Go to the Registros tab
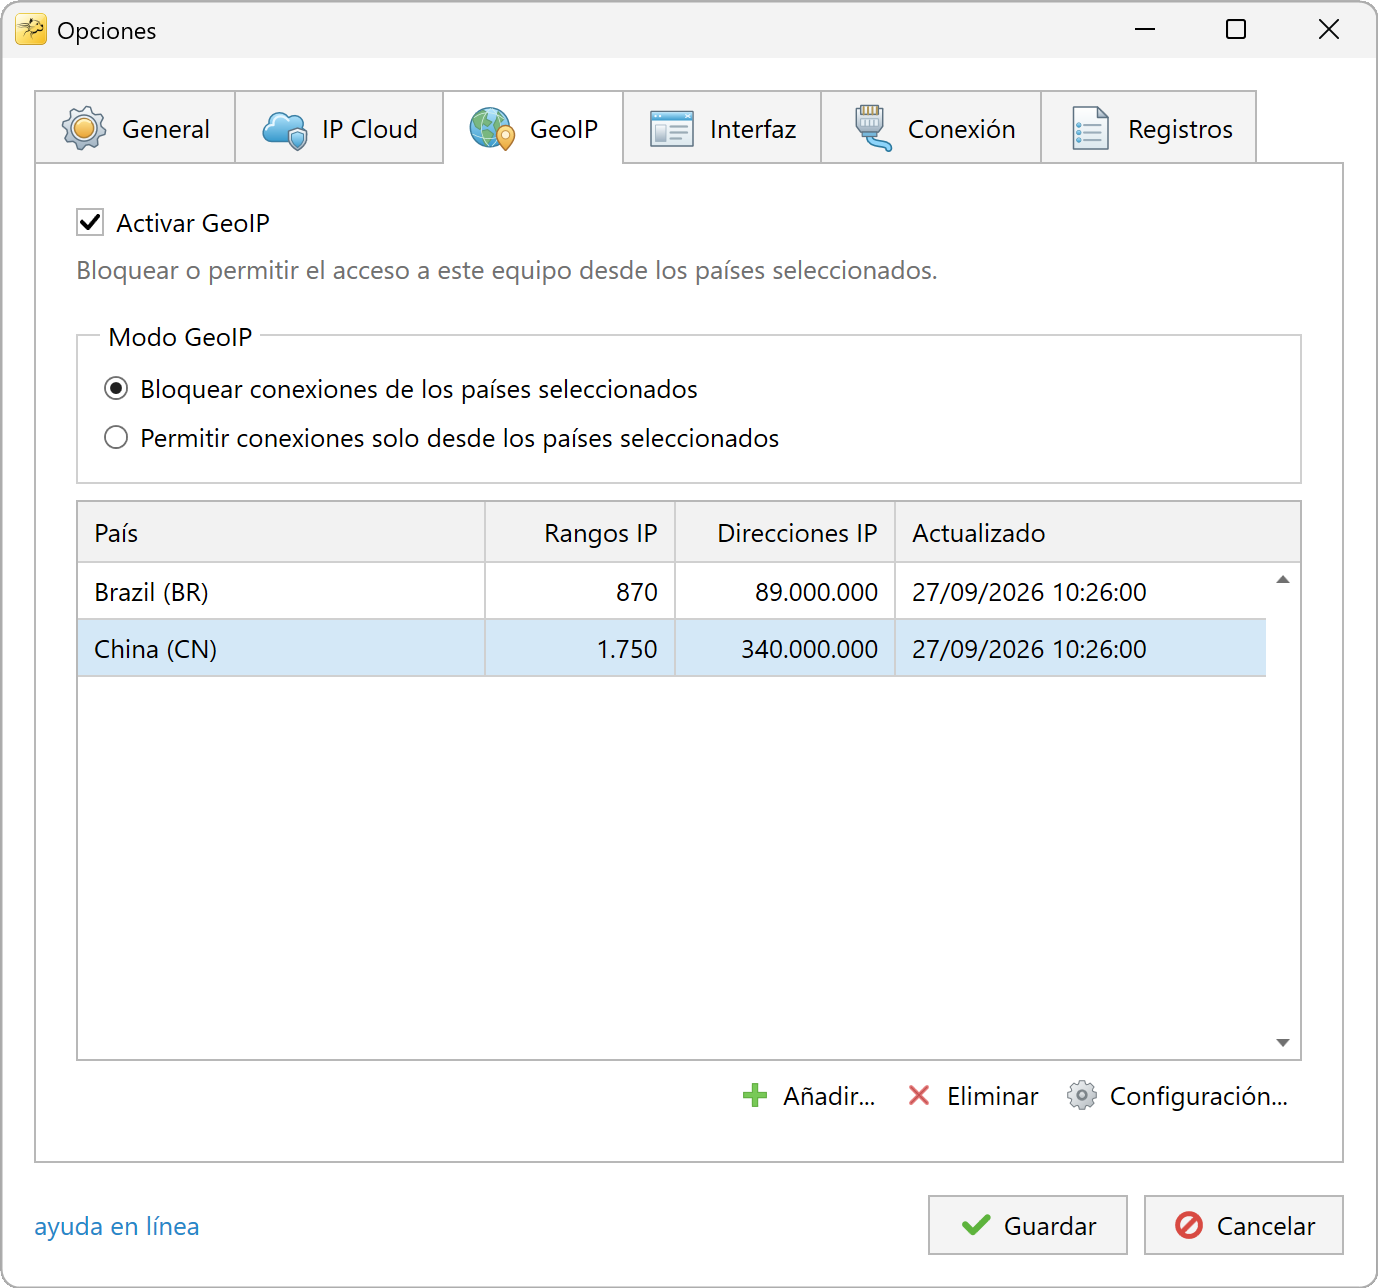Image resolution: width=1378 pixels, height=1288 pixels. pyautogui.click(x=1149, y=128)
